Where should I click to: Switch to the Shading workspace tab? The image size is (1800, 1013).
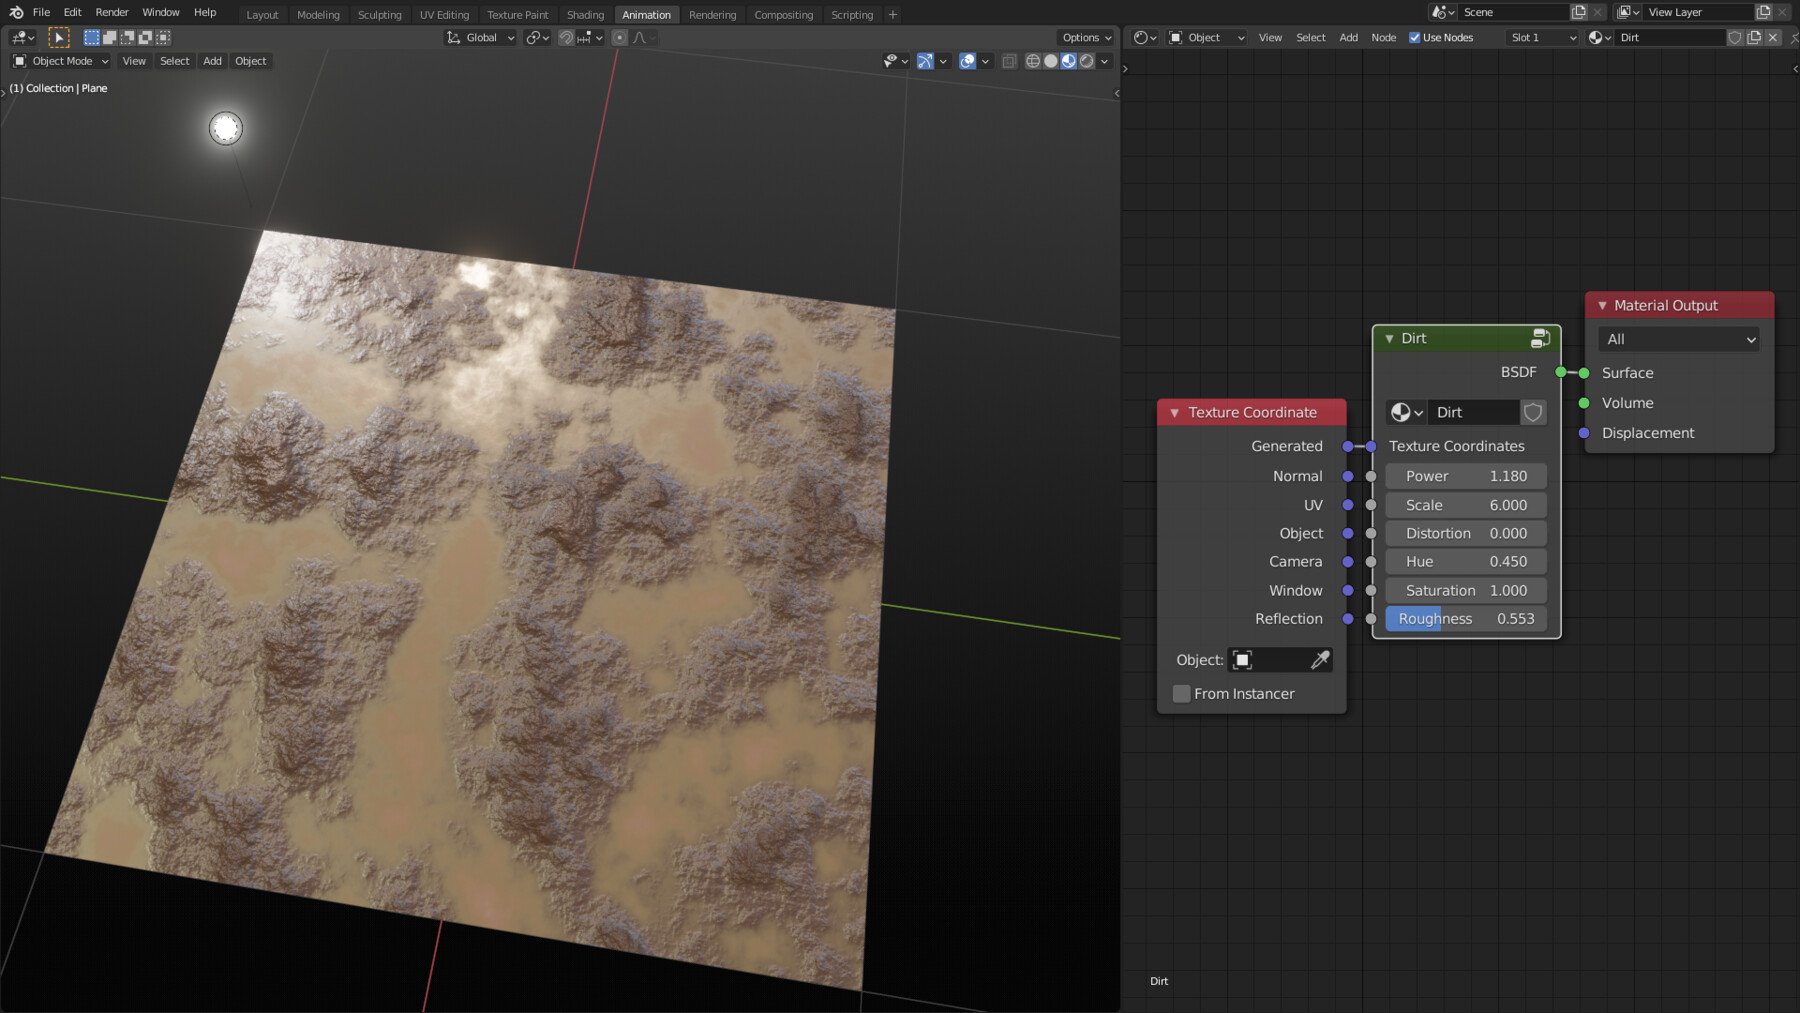[x=585, y=15]
